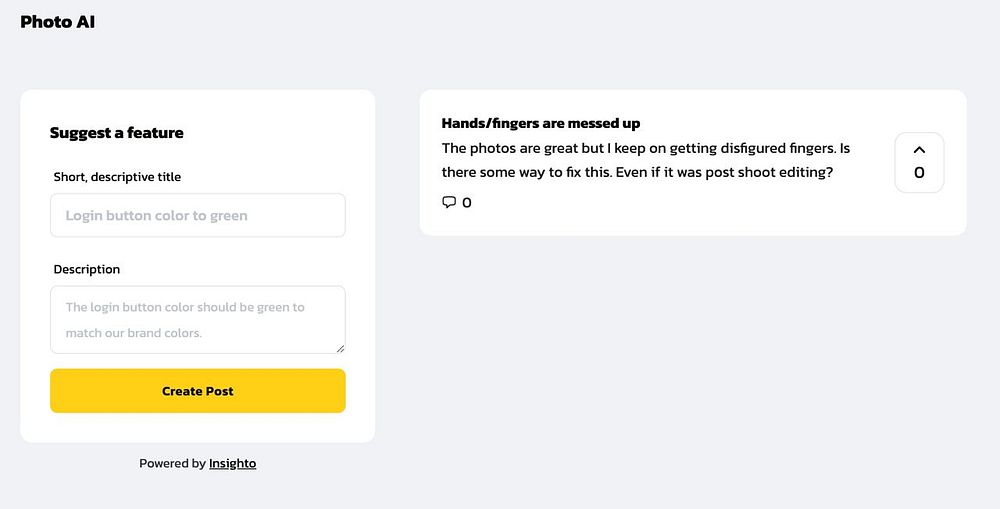Focus the short descriptive title input
The height and width of the screenshot is (509, 1000).
point(198,215)
